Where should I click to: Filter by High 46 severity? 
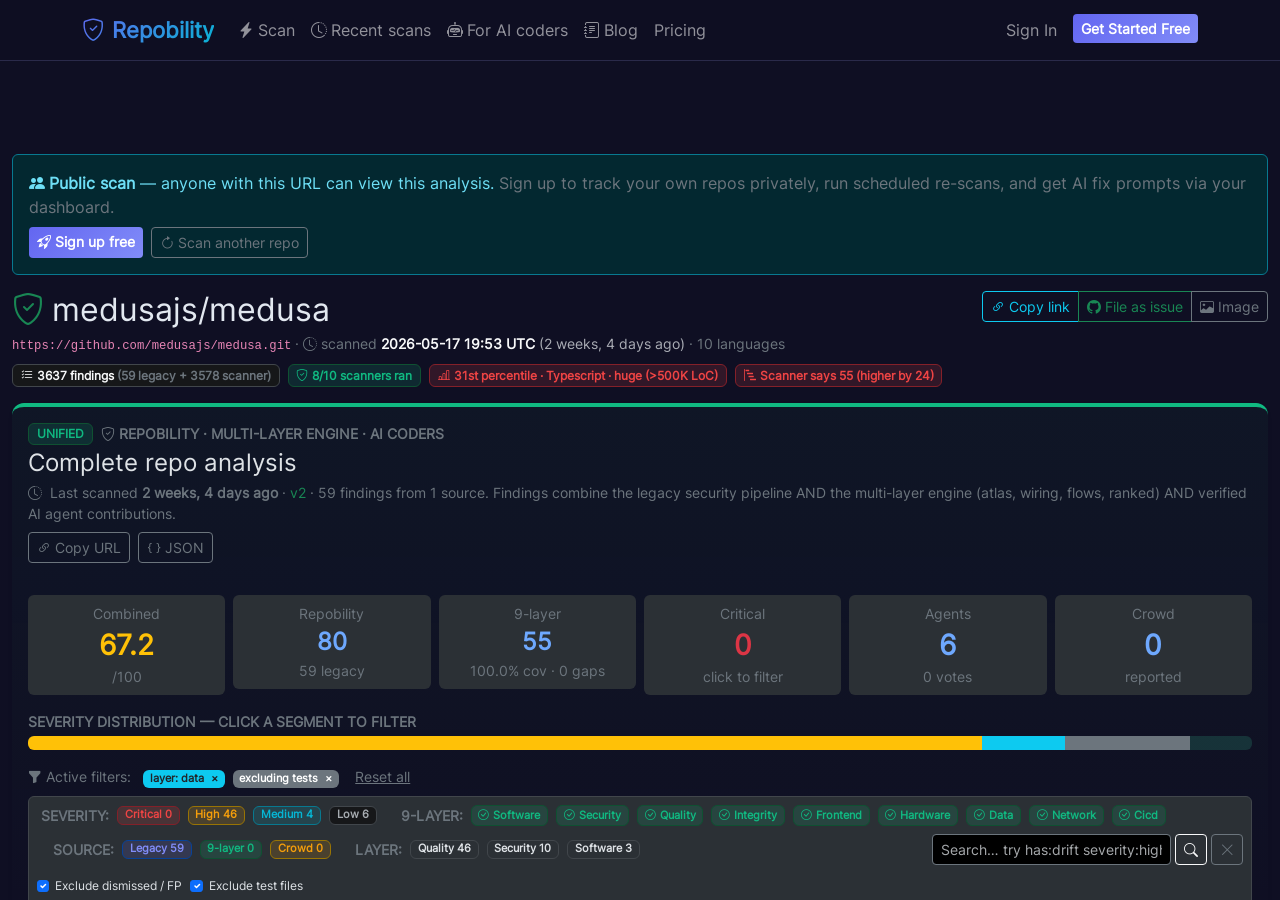tap(216, 815)
